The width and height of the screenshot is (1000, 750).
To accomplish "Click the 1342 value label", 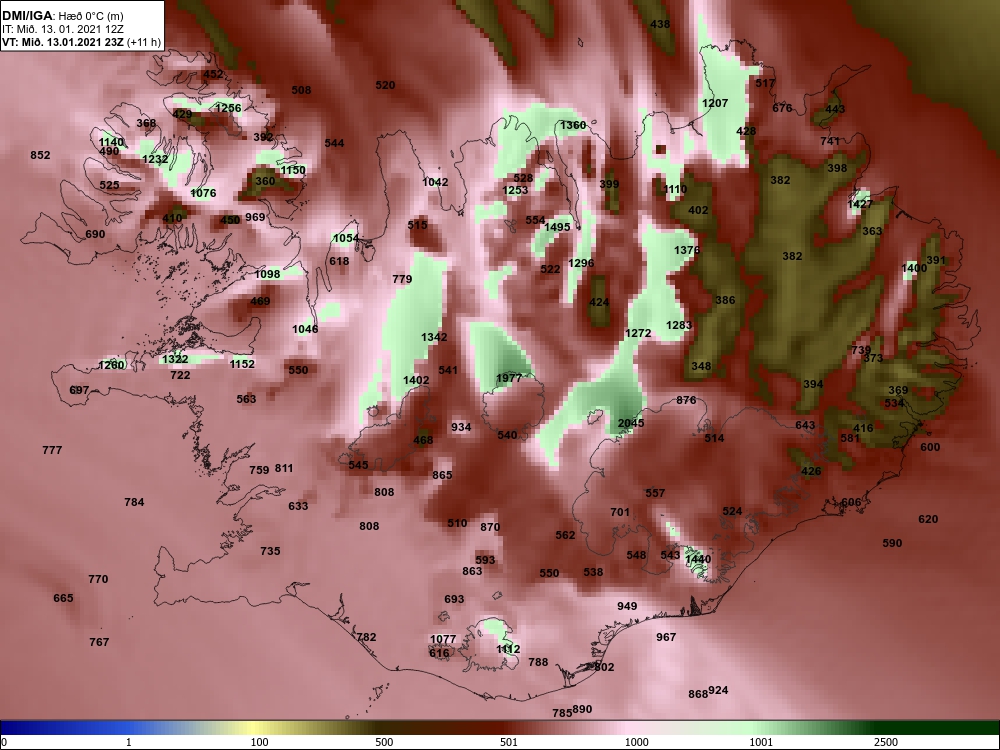I will [x=434, y=337].
